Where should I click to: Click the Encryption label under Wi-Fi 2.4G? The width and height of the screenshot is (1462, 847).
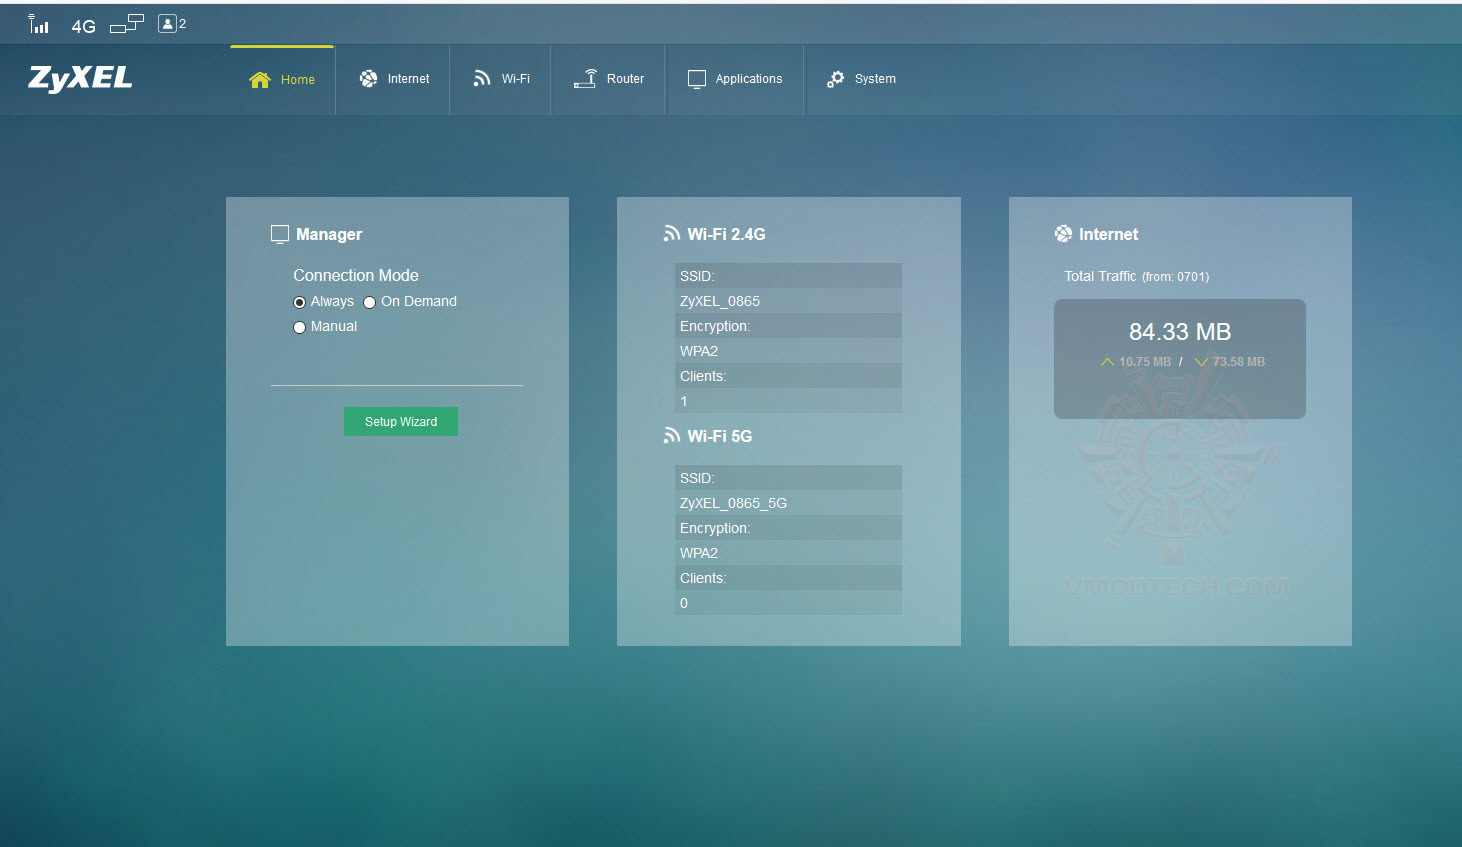point(715,326)
